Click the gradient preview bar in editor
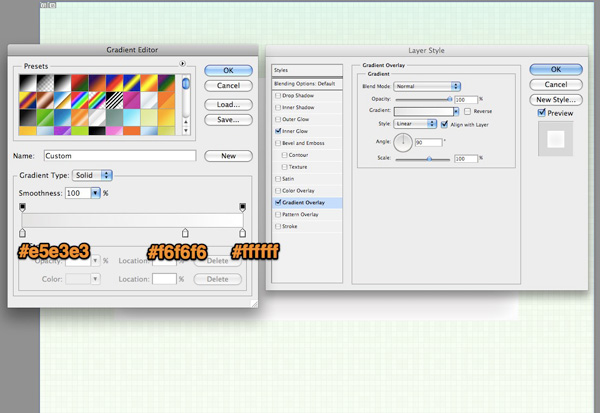Screen dimensions: 600x413 132,220
